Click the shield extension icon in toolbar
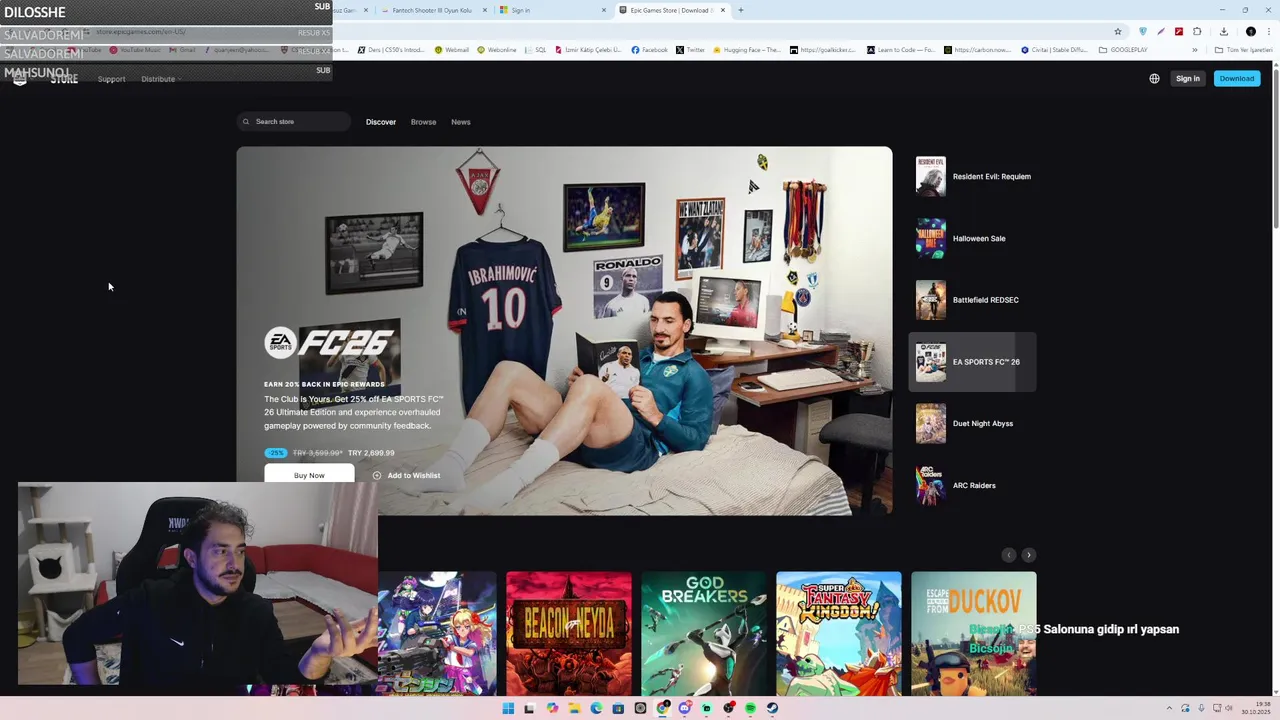The image size is (1280, 720). point(1143,31)
